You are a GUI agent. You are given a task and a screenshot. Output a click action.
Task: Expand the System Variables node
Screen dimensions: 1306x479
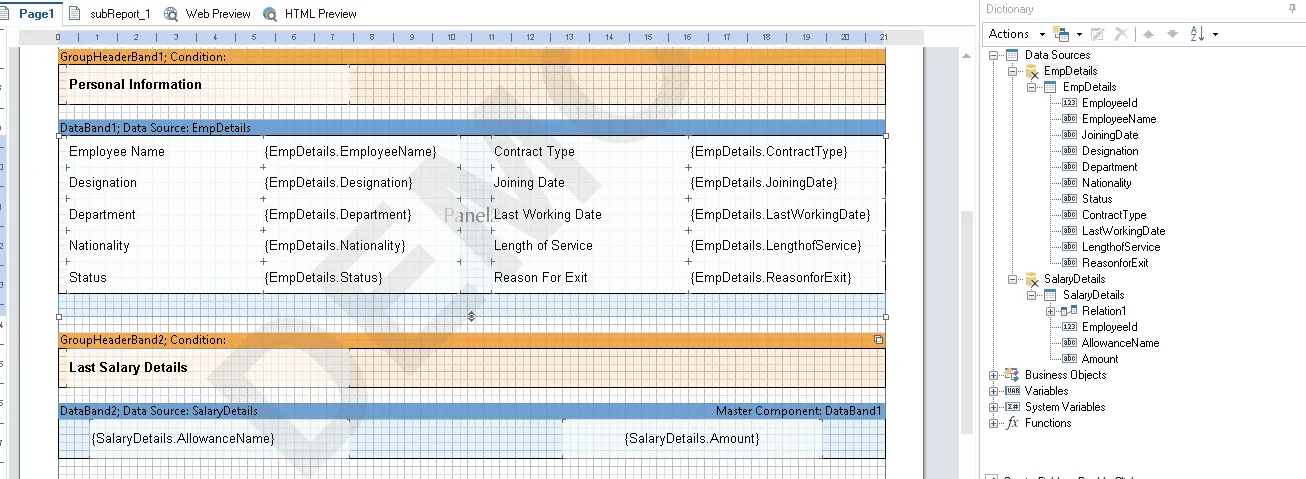pyautogui.click(x=993, y=407)
